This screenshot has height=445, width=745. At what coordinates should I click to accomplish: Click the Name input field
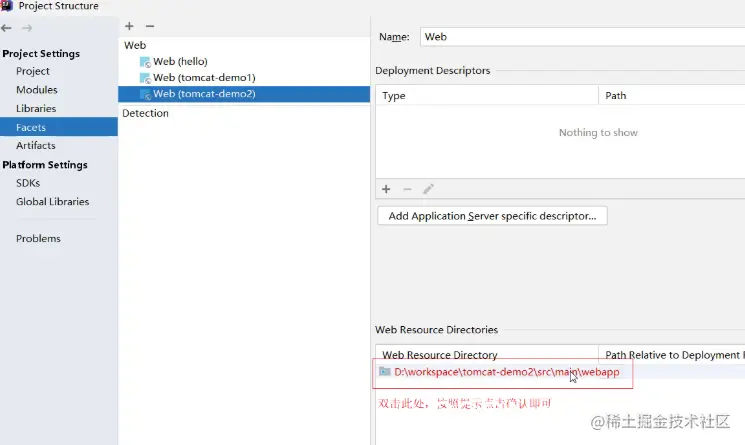click(x=583, y=37)
